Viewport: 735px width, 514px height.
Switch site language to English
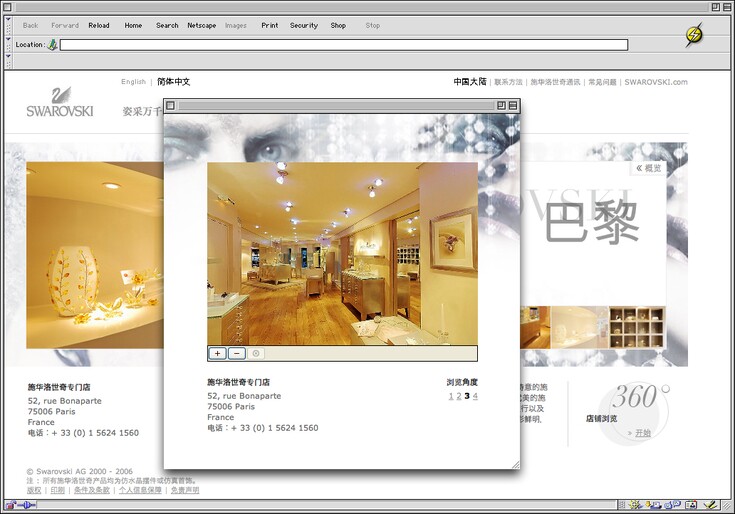(x=134, y=82)
